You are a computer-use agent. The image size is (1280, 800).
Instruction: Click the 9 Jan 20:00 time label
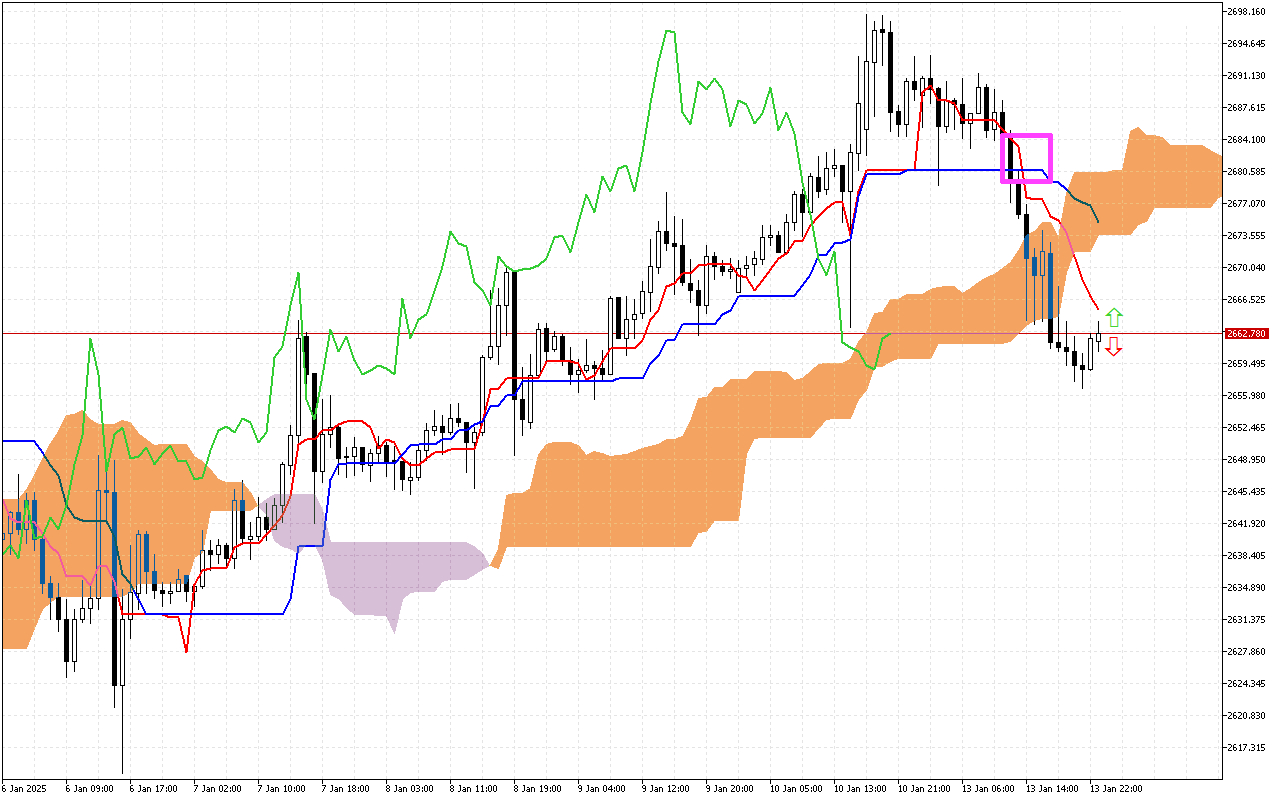click(728, 789)
